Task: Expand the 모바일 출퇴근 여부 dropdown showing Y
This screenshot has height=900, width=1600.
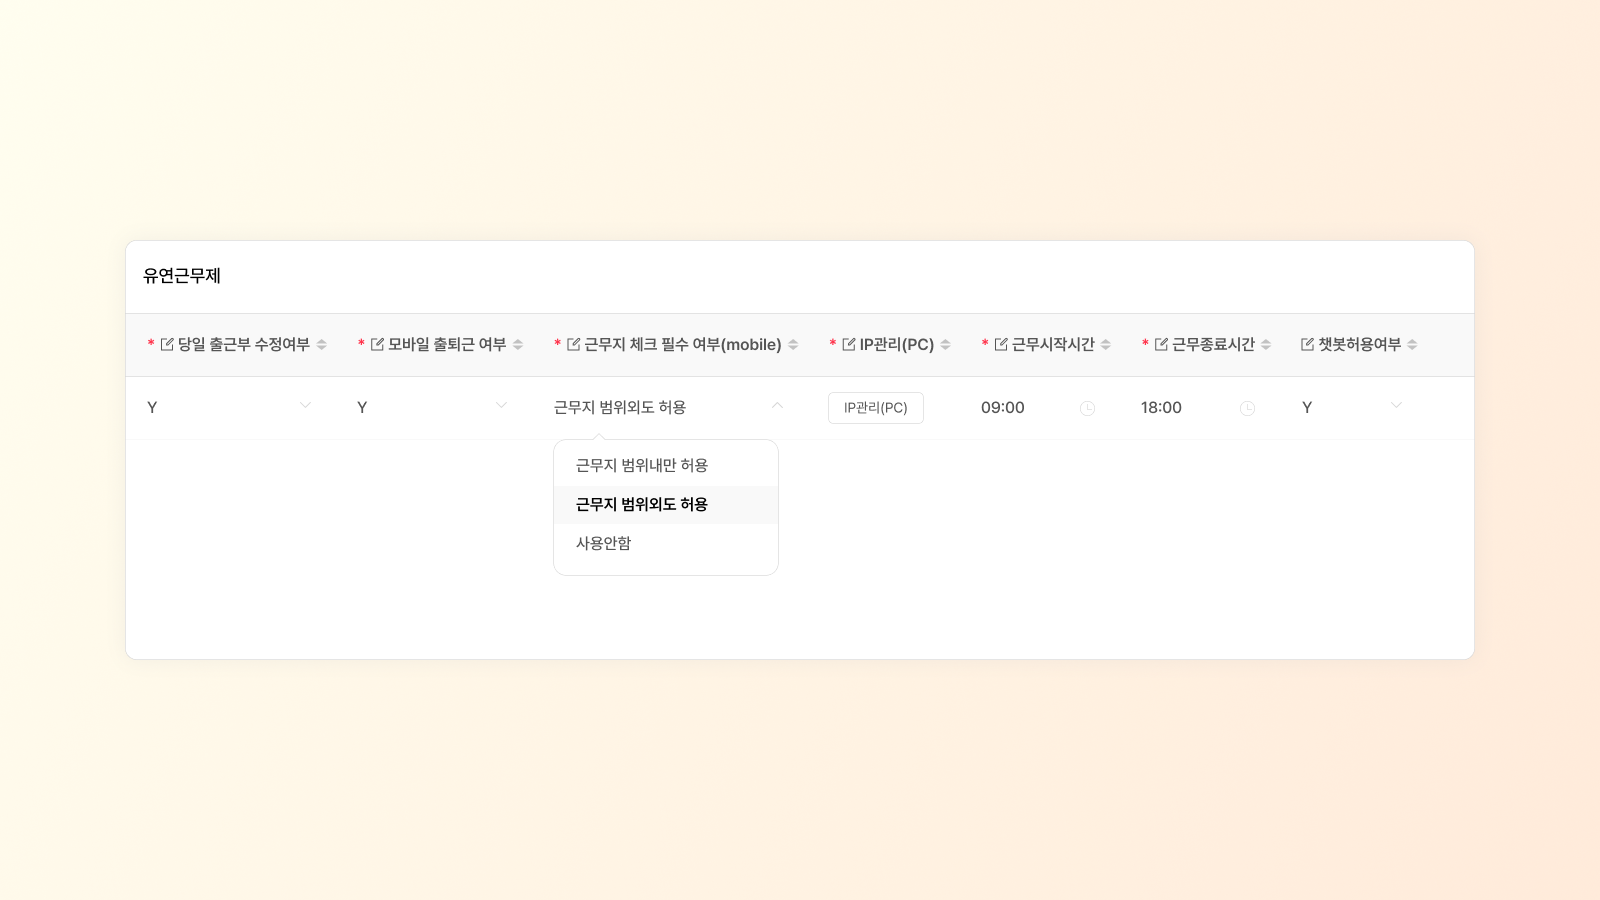Action: (501, 405)
